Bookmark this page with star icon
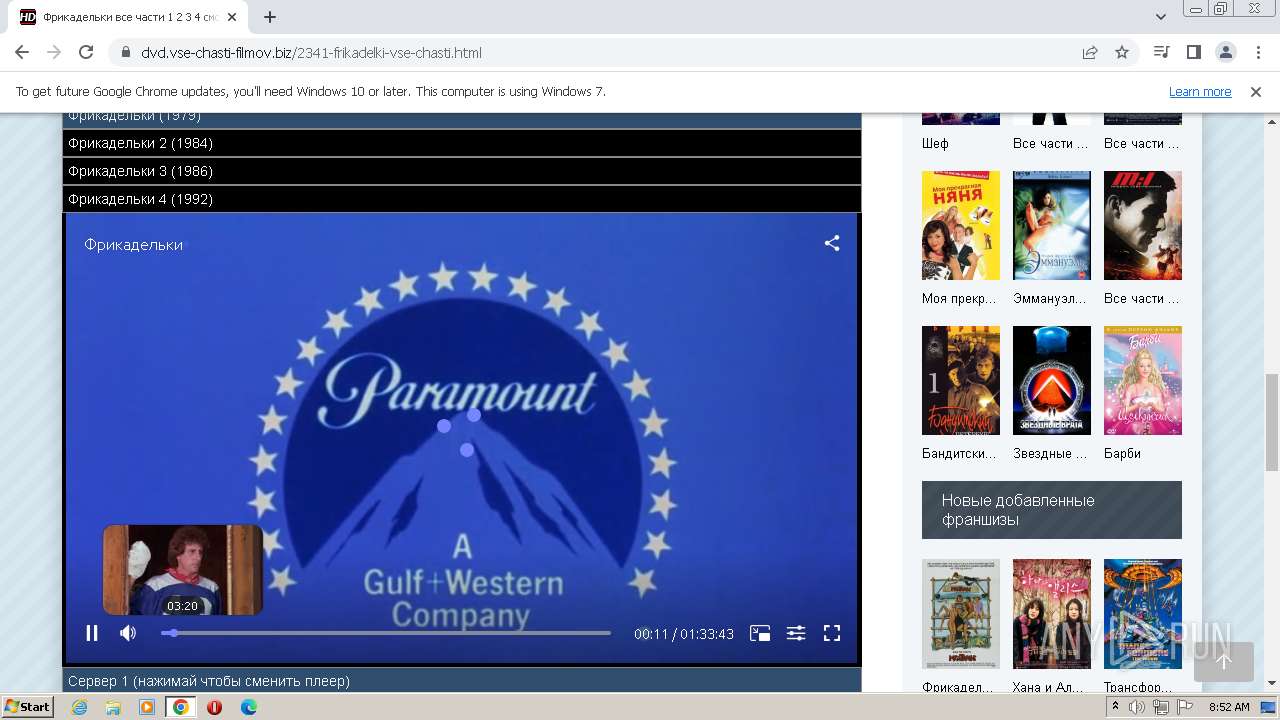Screen dimensions: 1280x720 pos(1122,53)
